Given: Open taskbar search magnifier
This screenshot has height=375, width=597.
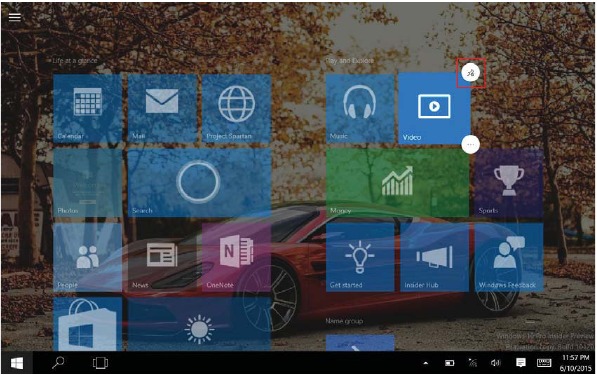Looking at the screenshot, I should (x=58, y=363).
